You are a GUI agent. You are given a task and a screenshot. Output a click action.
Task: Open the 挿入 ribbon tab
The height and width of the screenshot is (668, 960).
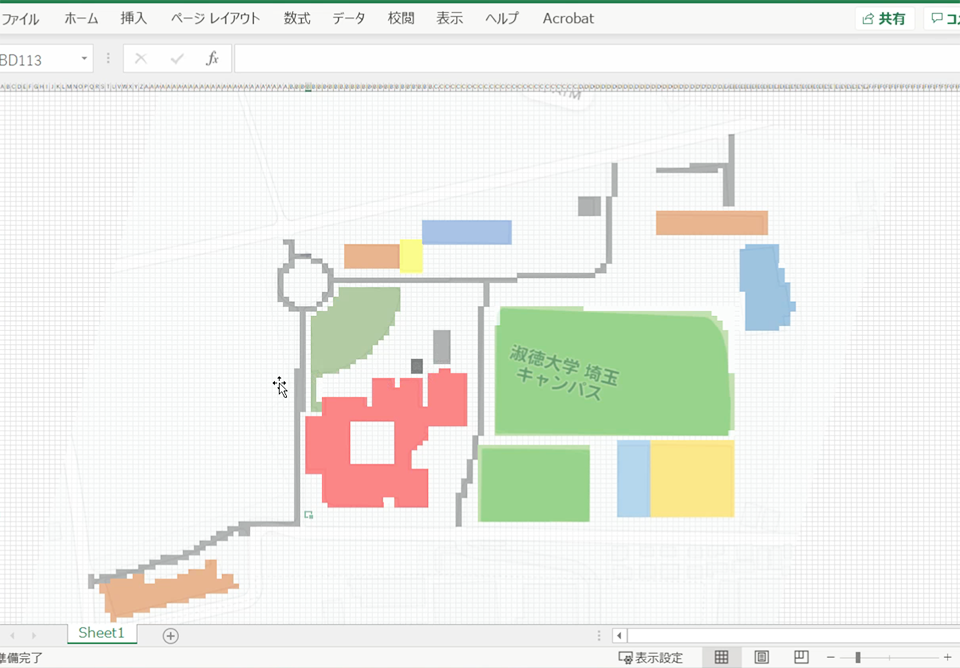133,19
